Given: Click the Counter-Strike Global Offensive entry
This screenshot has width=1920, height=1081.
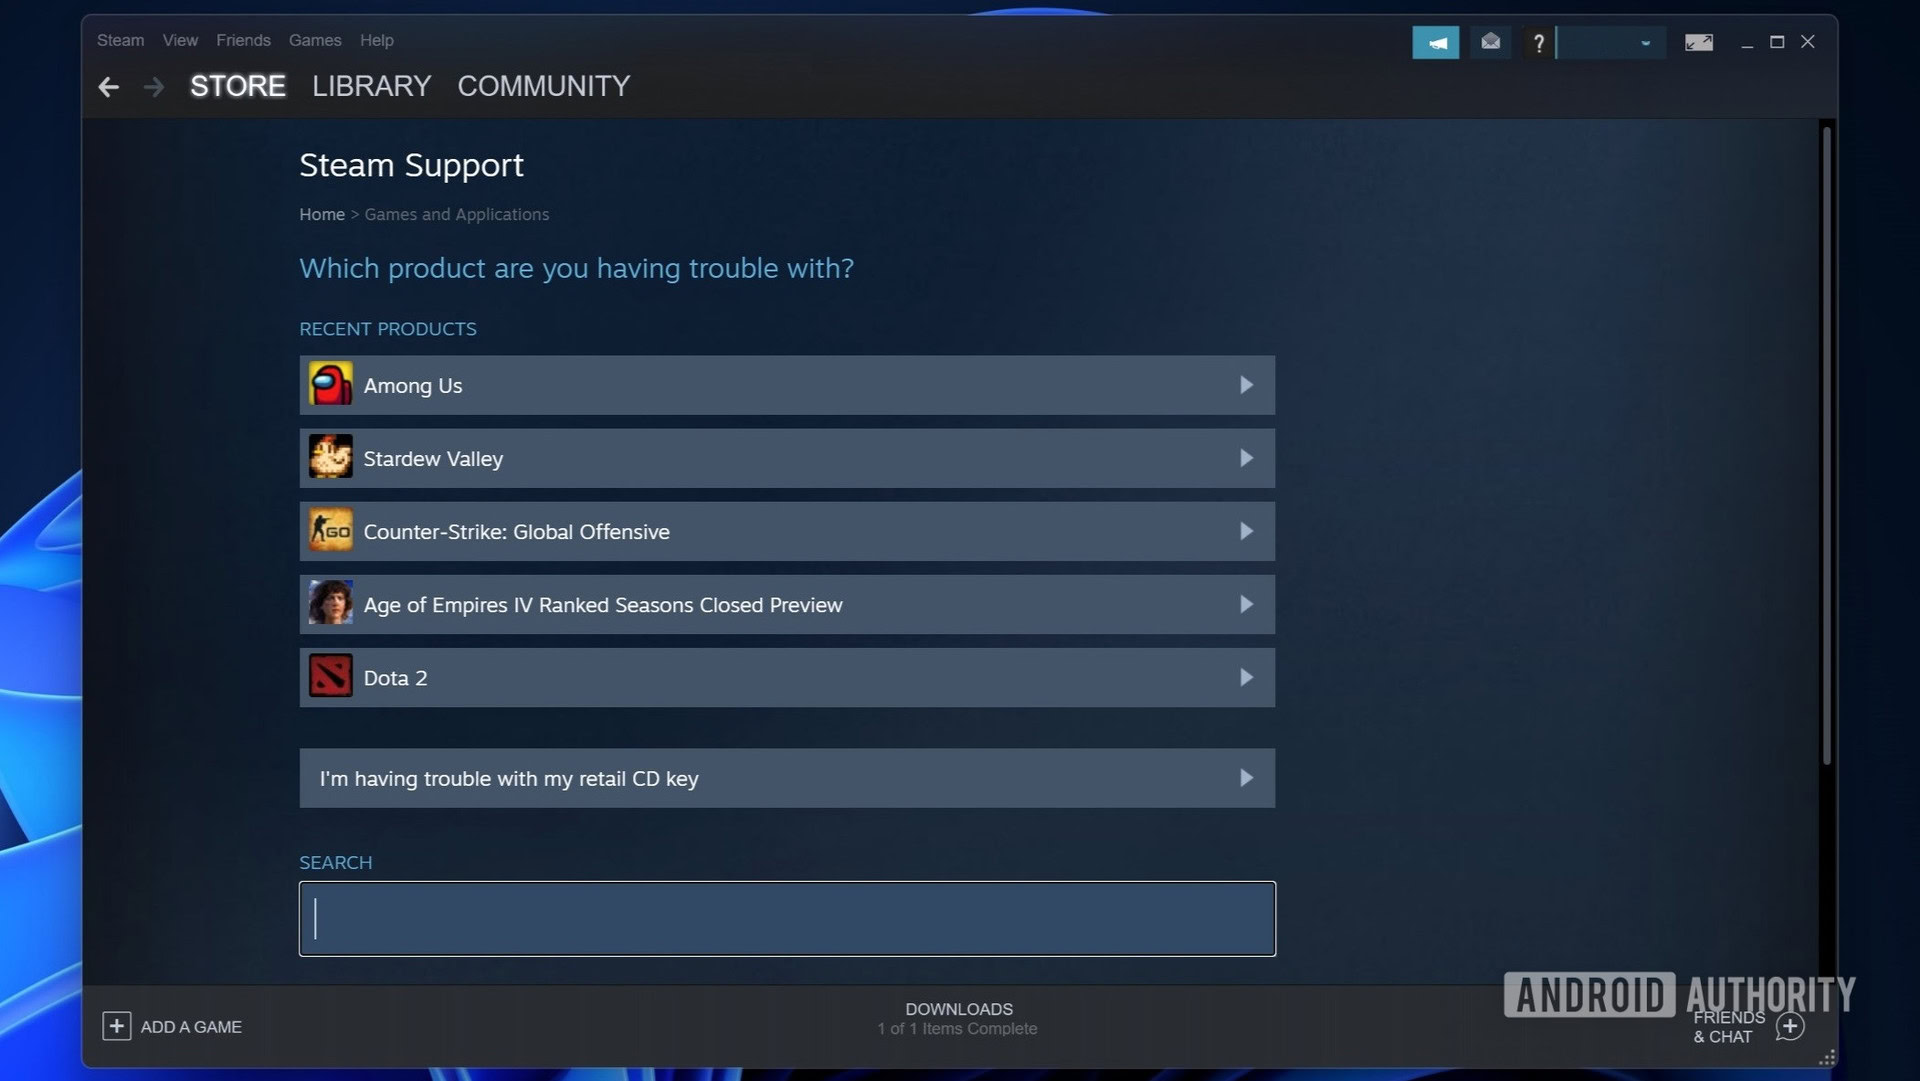Looking at the screenshot, I should coord(786,531).
